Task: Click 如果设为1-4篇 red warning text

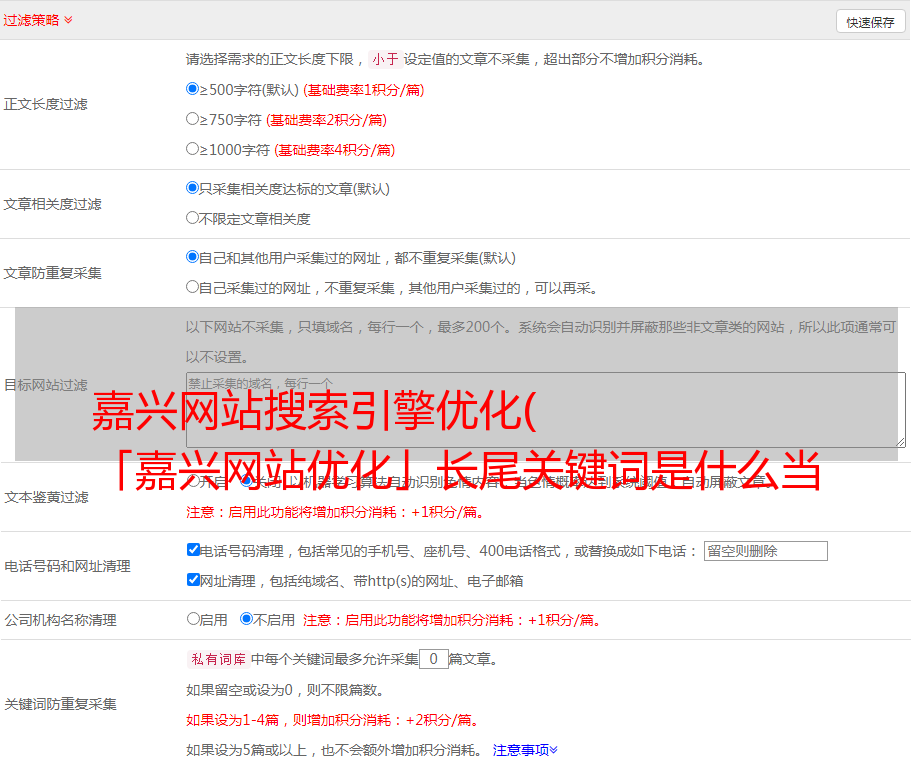Action: (334, 720)
